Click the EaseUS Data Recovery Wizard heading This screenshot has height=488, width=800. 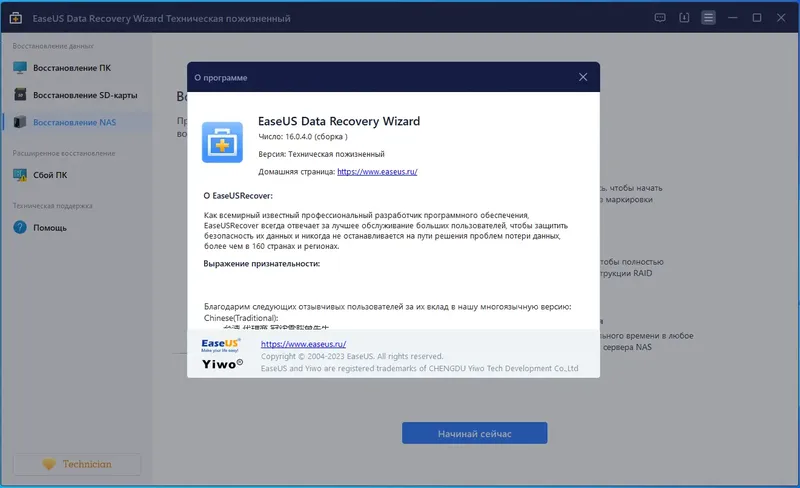tap(339, 121)
